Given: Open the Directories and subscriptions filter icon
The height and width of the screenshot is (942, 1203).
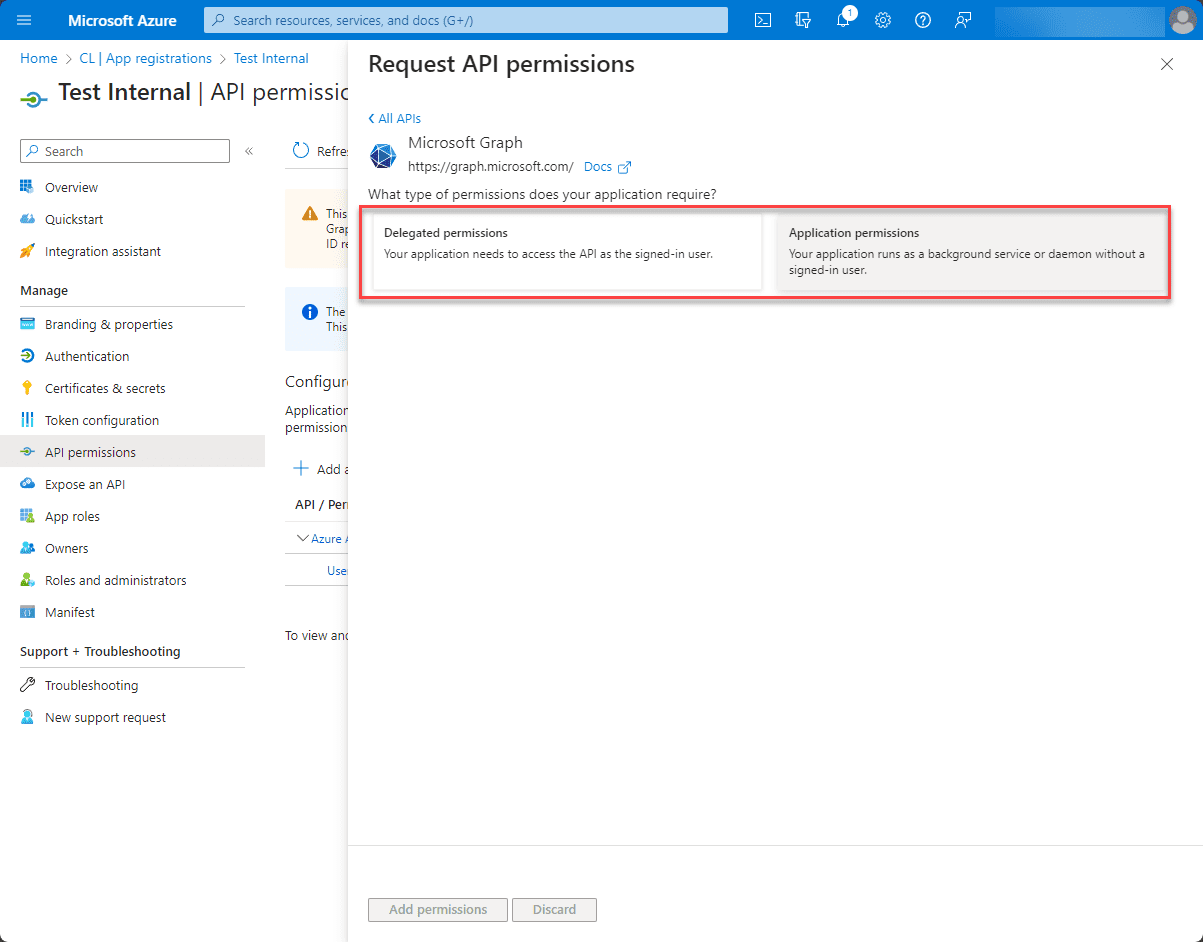Looking at the screenshot, I should [803, 20].
